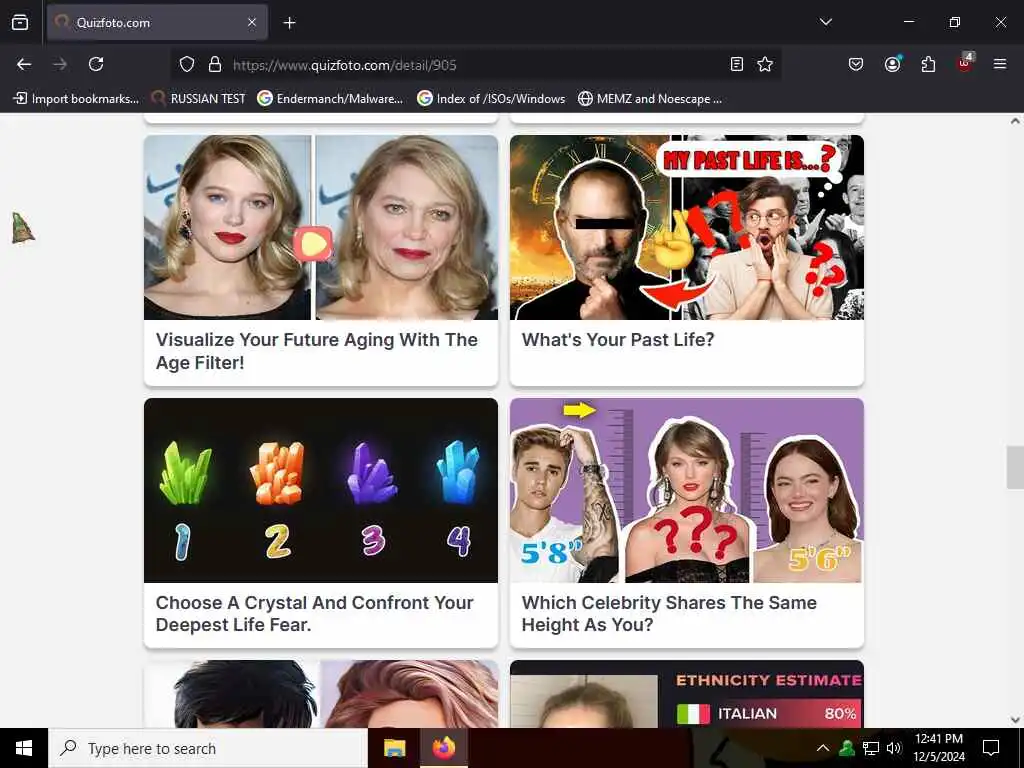The image size is (1024, 768).
Task: Open the hairstyle quiz thumbnail at bottom left
Action: 321,694
